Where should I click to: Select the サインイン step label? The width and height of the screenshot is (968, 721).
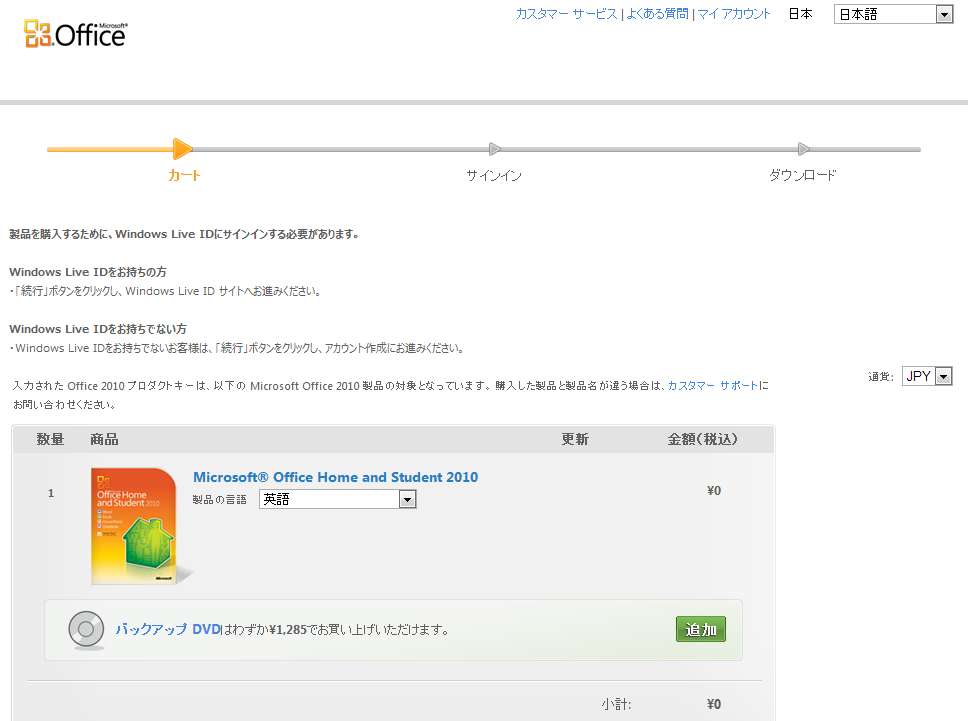pyautogui.click(x=494, y=175)
